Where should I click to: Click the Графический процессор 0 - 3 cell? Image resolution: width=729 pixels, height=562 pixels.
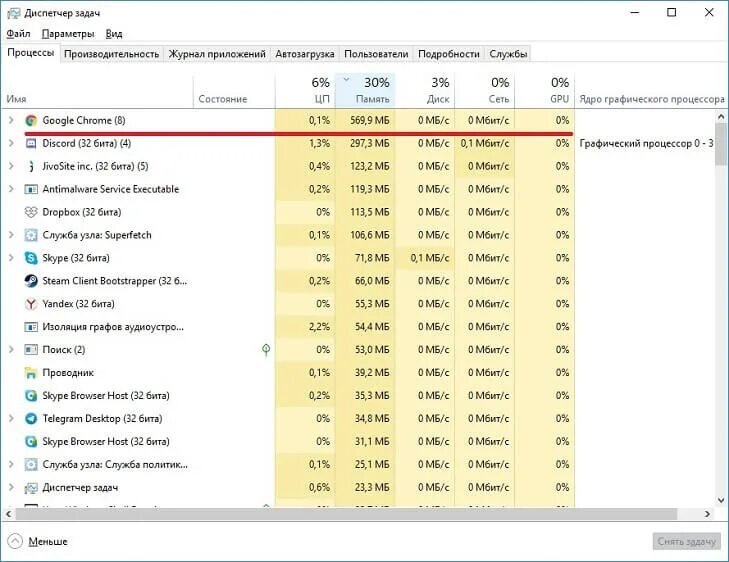click(x=646, y=143)
